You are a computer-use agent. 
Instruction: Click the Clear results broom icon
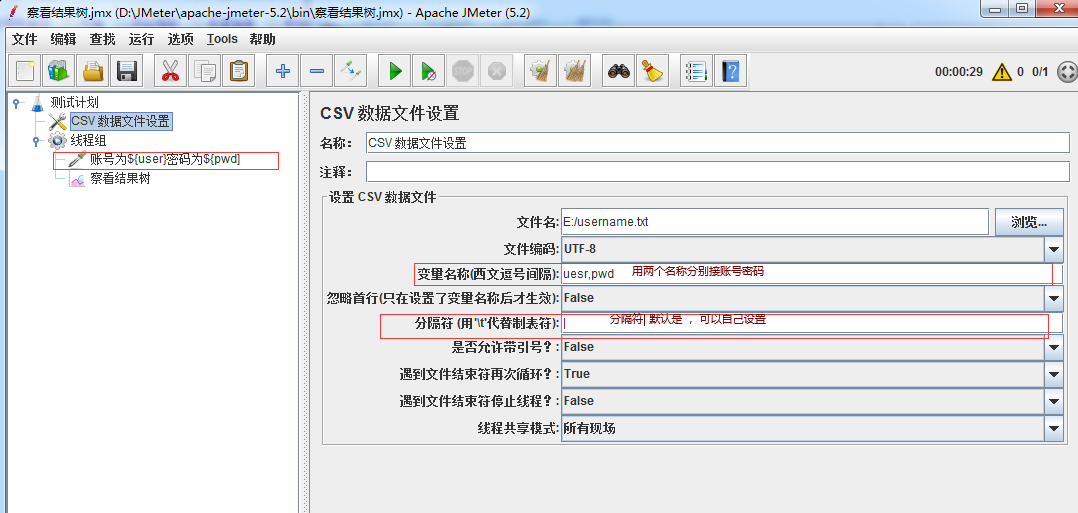pyautogui.click(x=540, y=71)
